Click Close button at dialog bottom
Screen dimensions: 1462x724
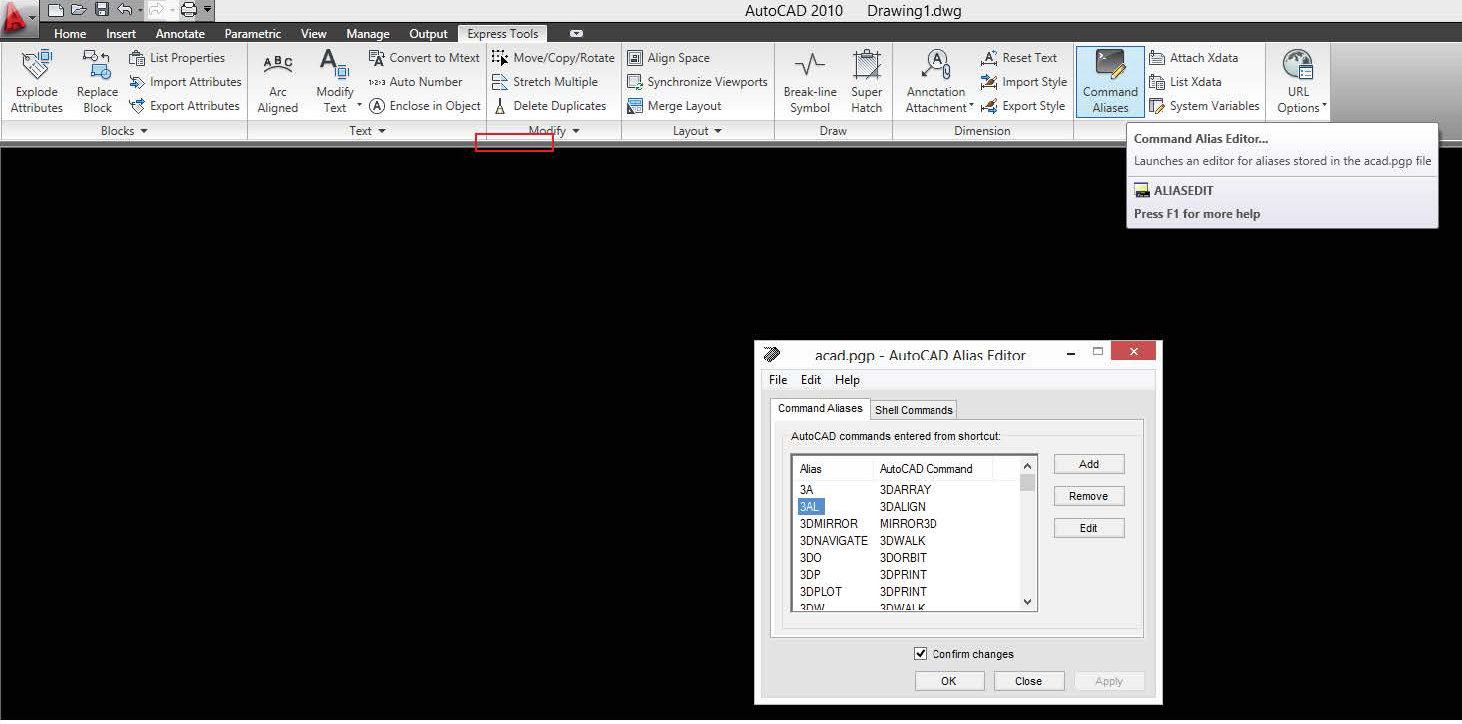click(1029, 681)
